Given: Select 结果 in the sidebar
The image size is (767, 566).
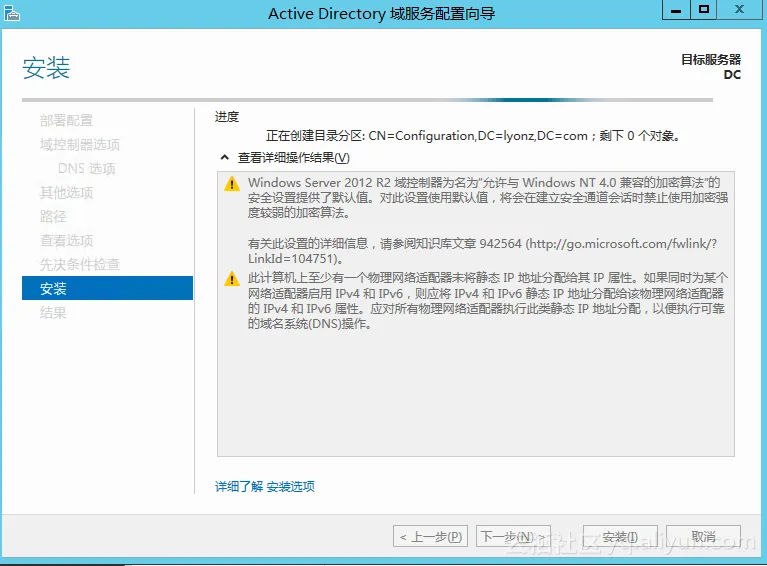Looking at the screenshot, I should pyautogui.click(x=53, y=312).
